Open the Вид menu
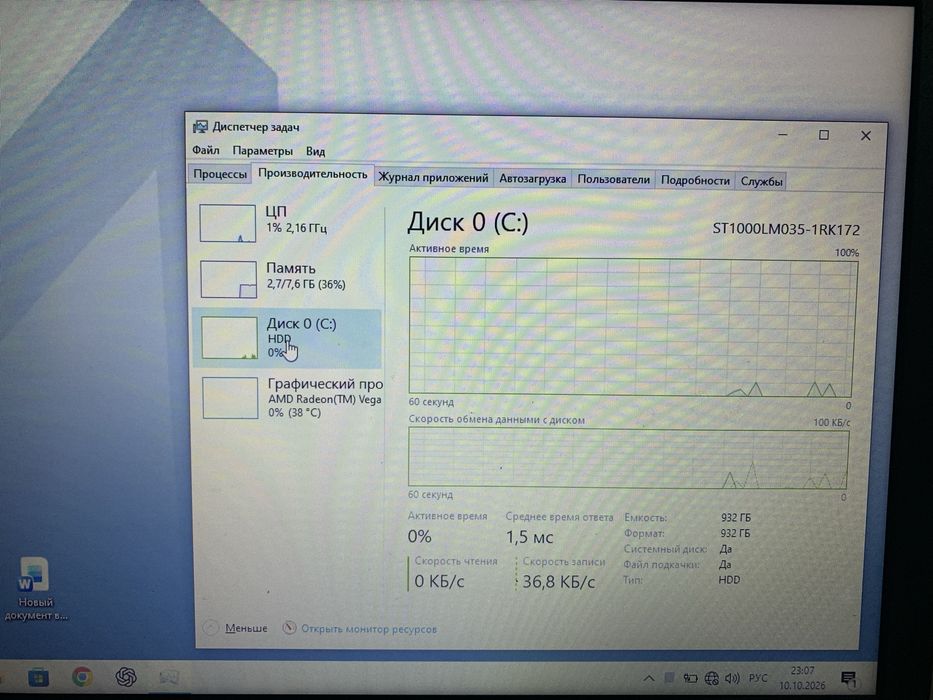Image resolution: width=933 pixels, height=700 pixels. [315, 151]
